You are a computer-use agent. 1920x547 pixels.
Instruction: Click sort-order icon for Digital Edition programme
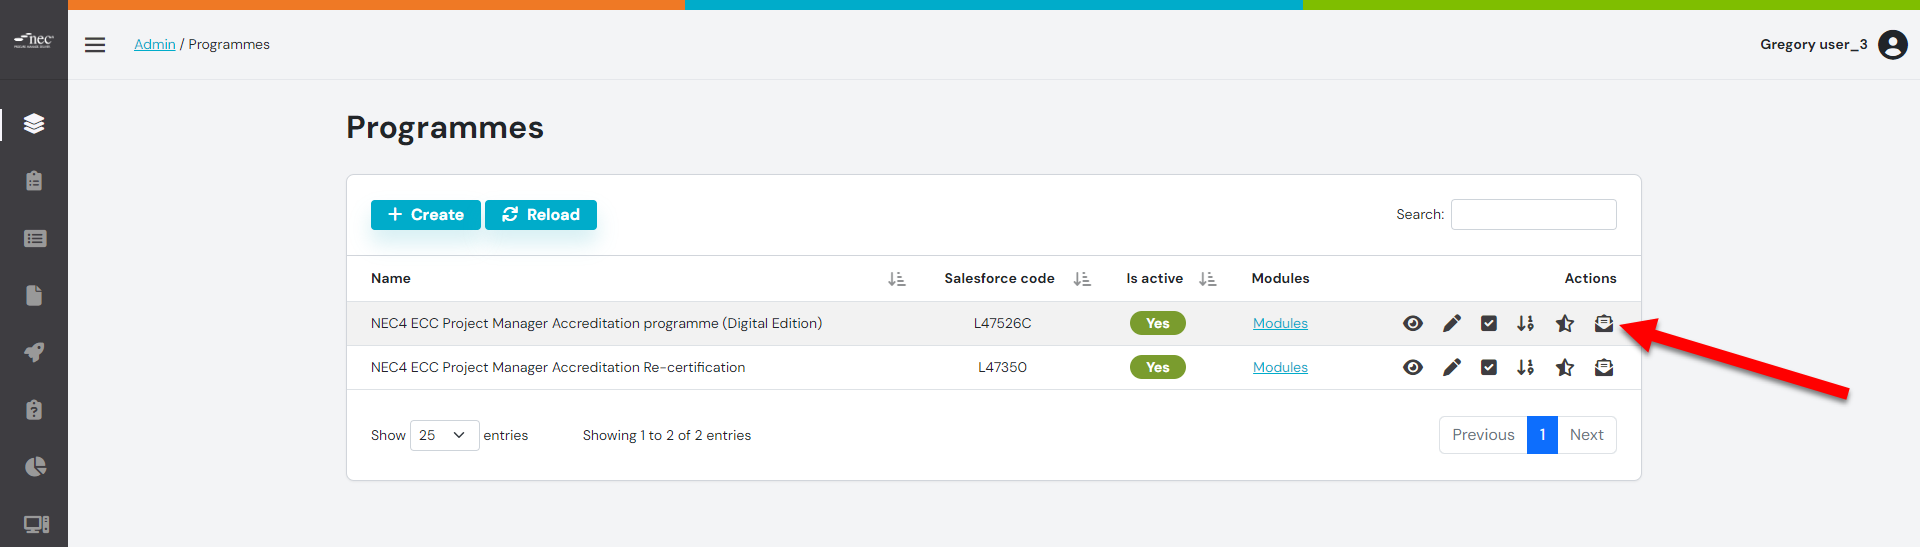1525,323
